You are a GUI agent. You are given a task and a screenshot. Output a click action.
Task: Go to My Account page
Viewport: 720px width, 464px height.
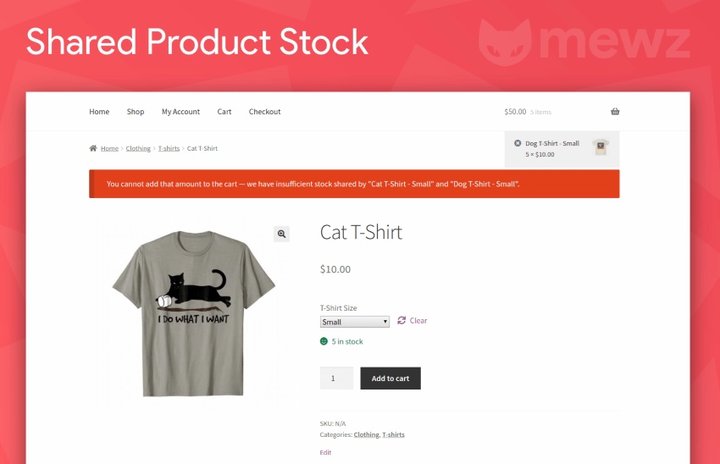pos(180,112)
